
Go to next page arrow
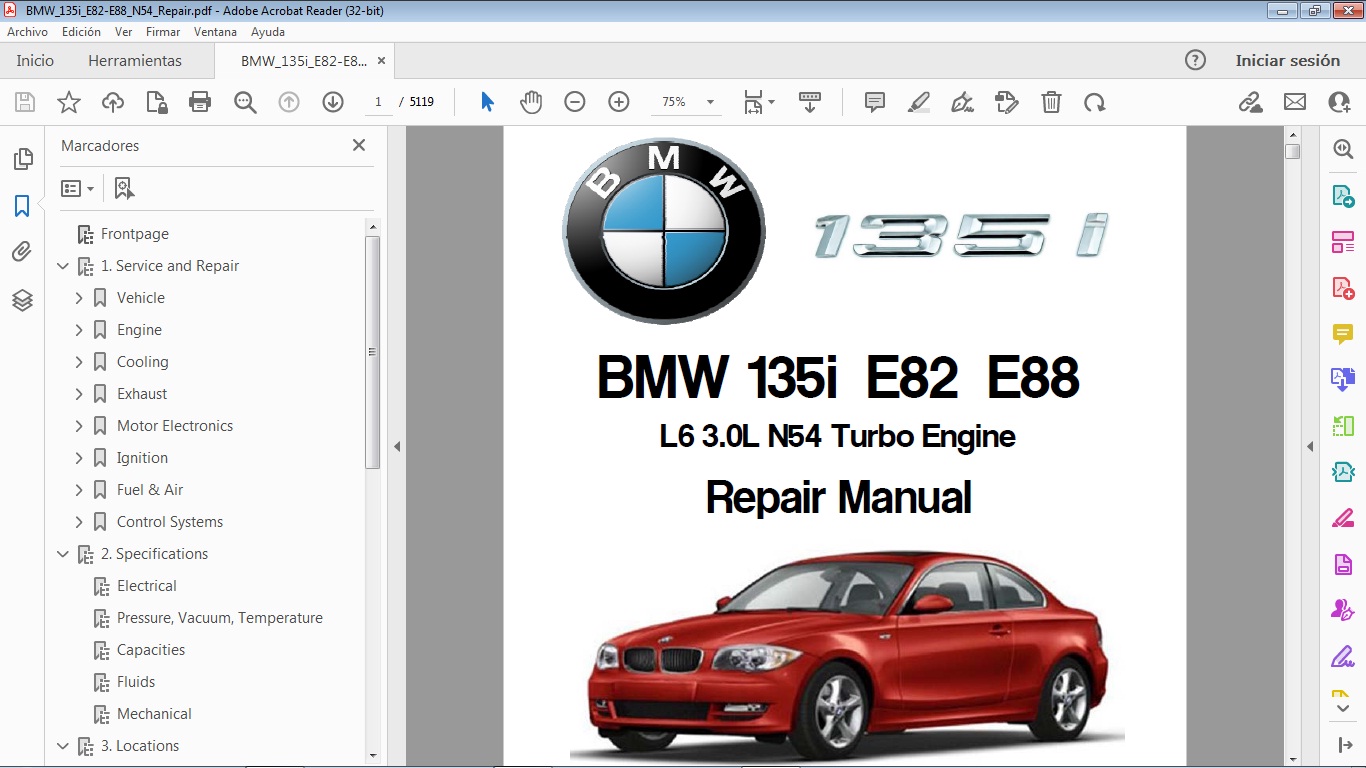click(x=333, y=102)
